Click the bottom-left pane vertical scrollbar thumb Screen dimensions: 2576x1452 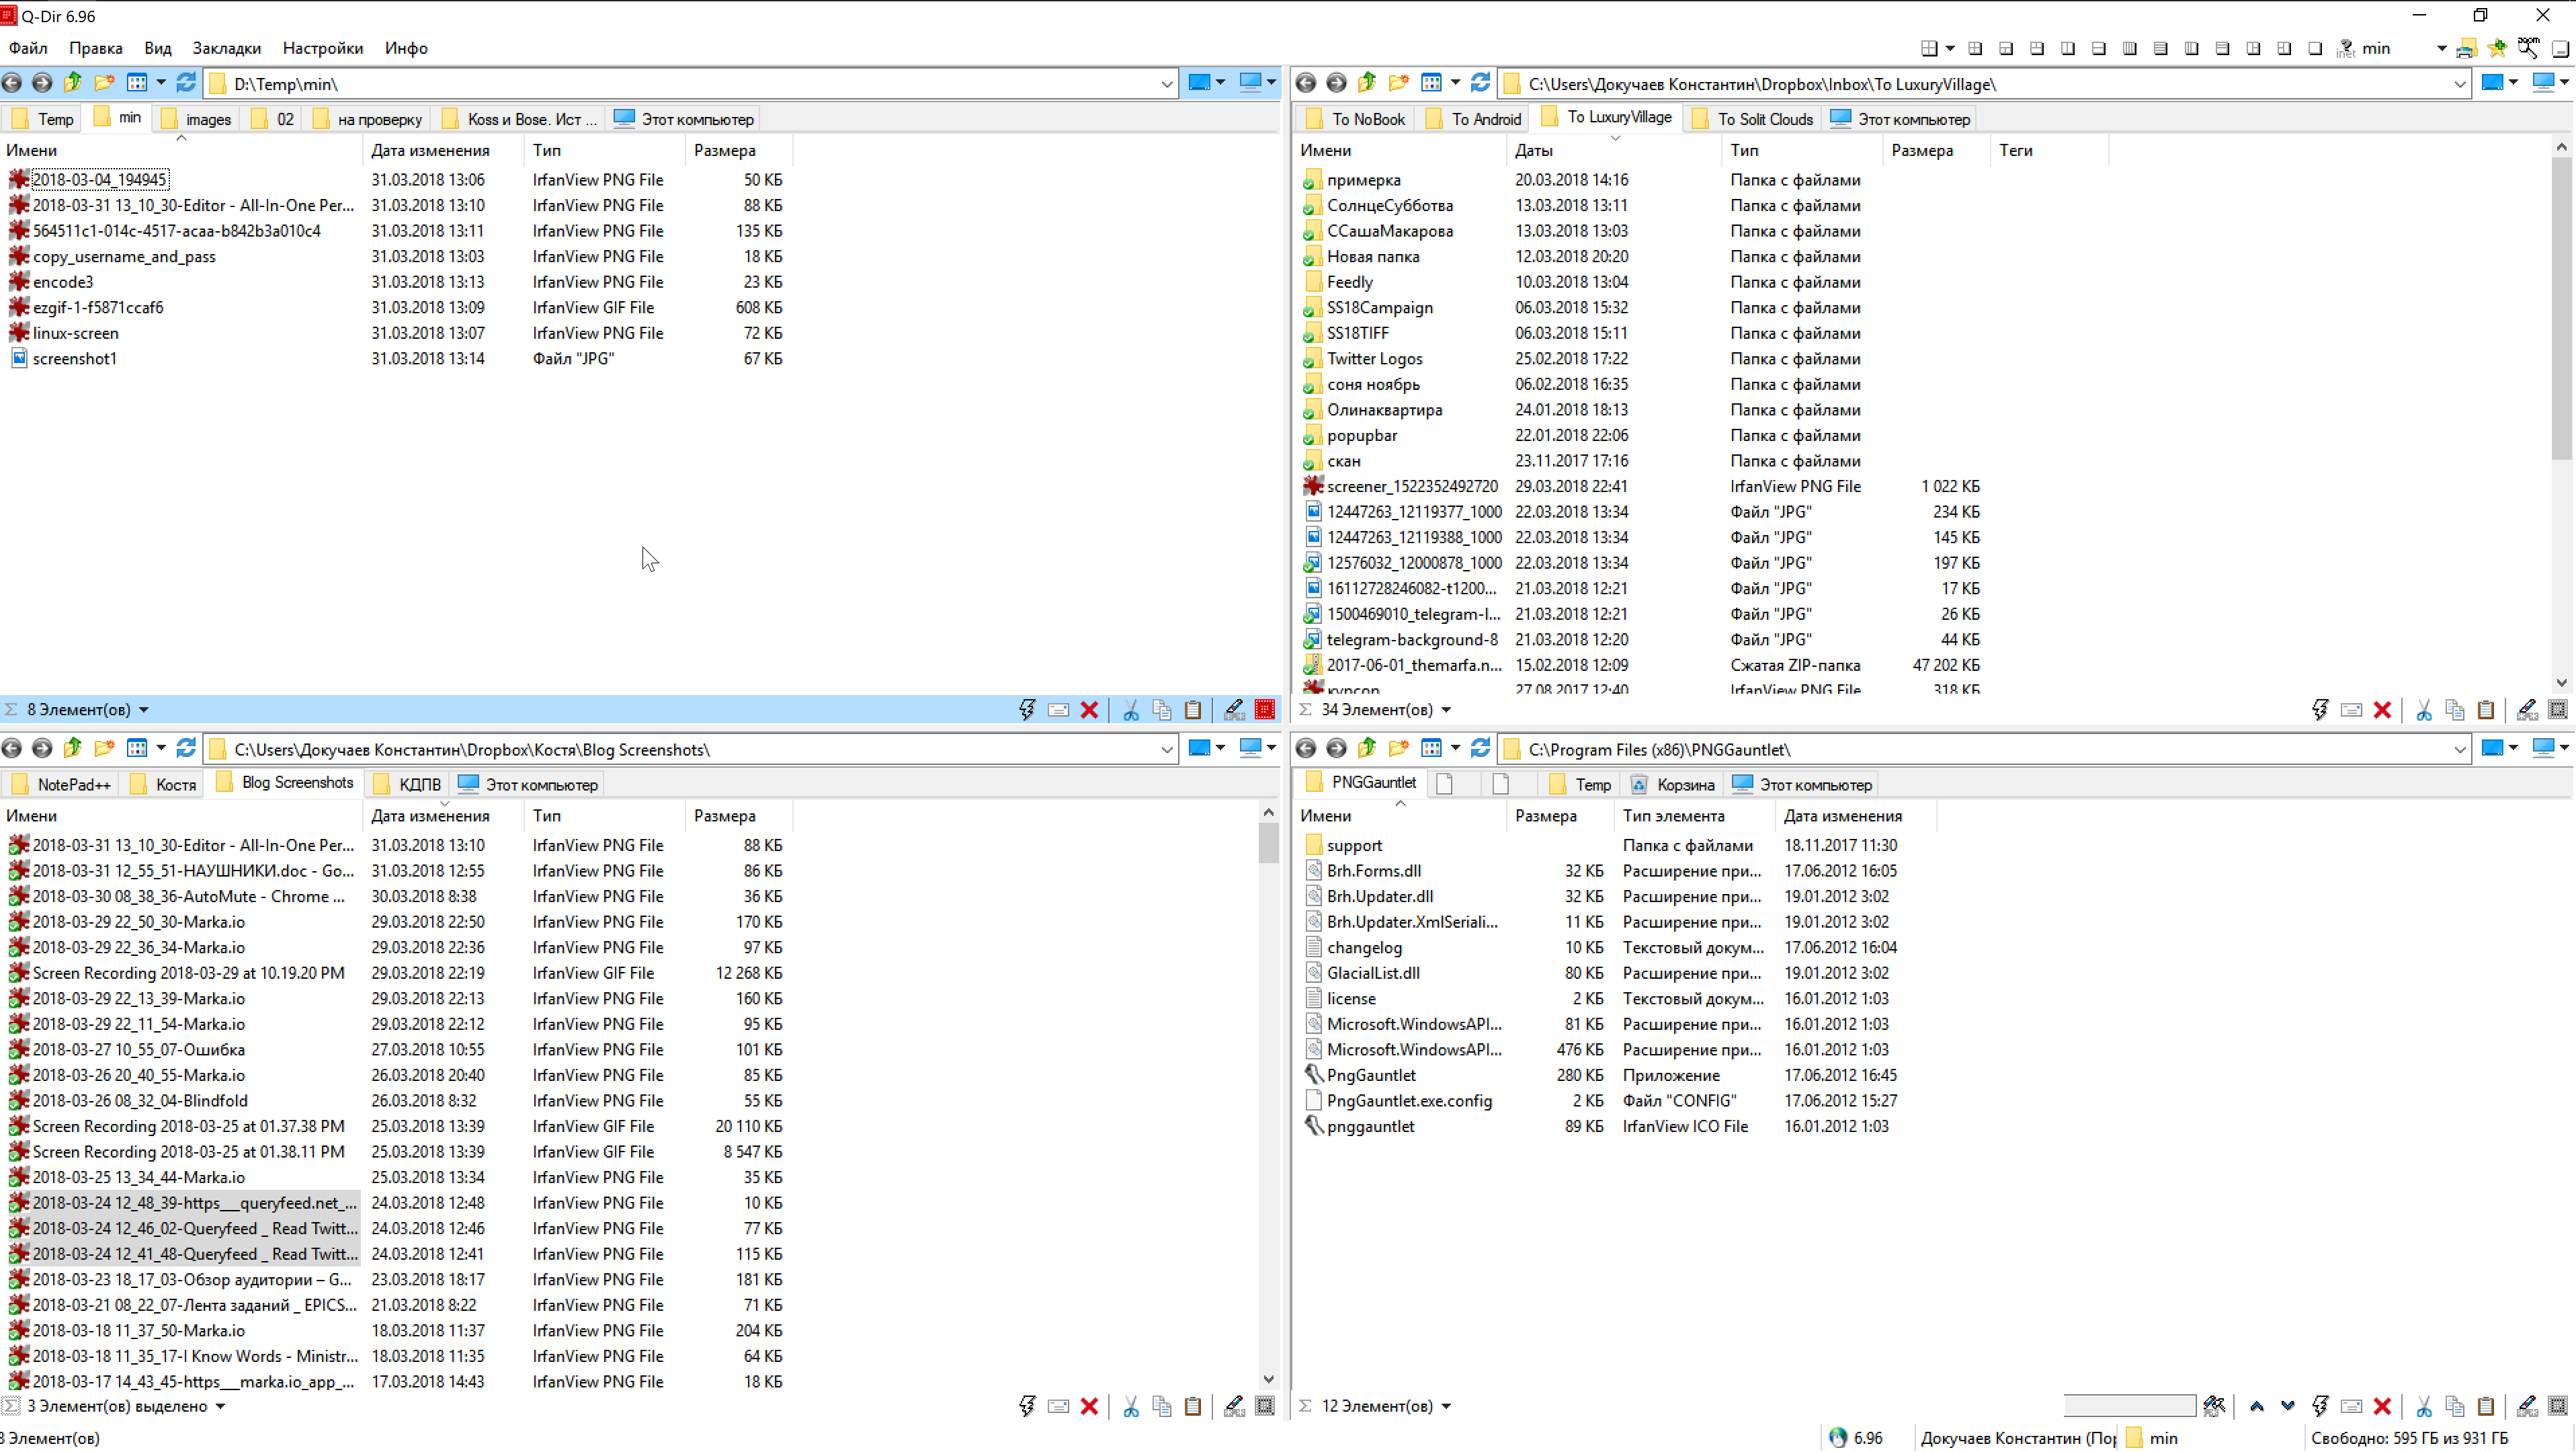[x=1268, y=842]
